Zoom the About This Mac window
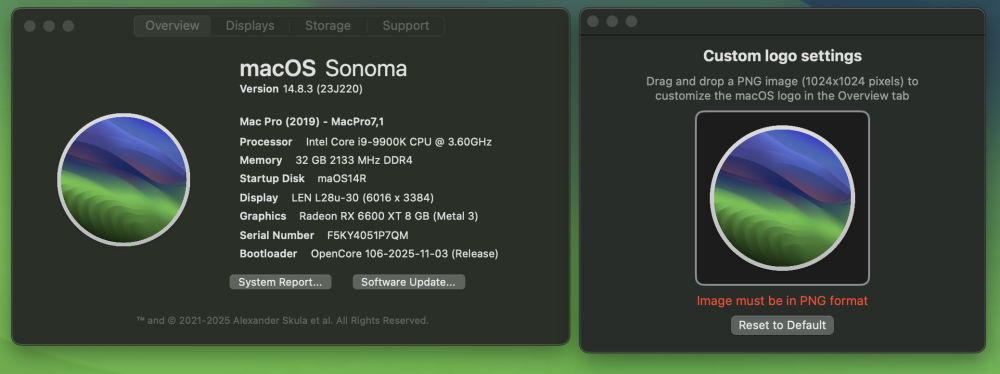Screen dimensions: 1000x374 [68, 26]
